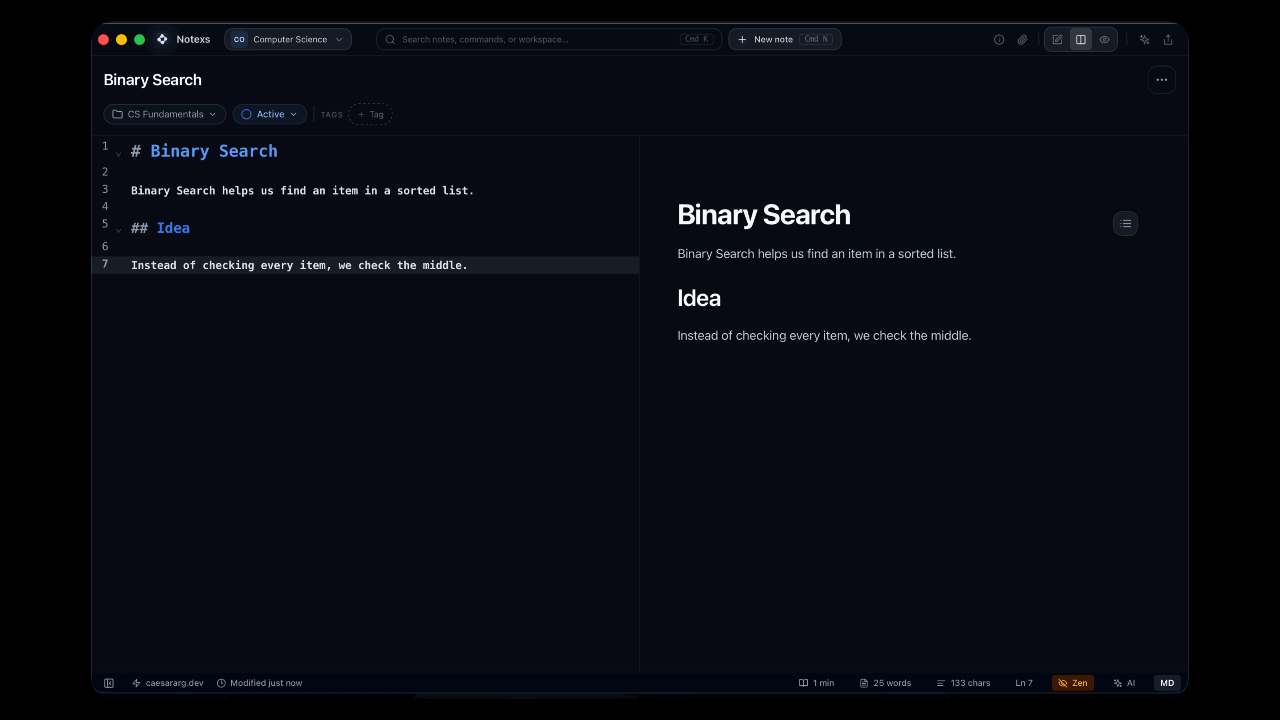Click editor line 3 sentence about sorted list

(302, 190)
